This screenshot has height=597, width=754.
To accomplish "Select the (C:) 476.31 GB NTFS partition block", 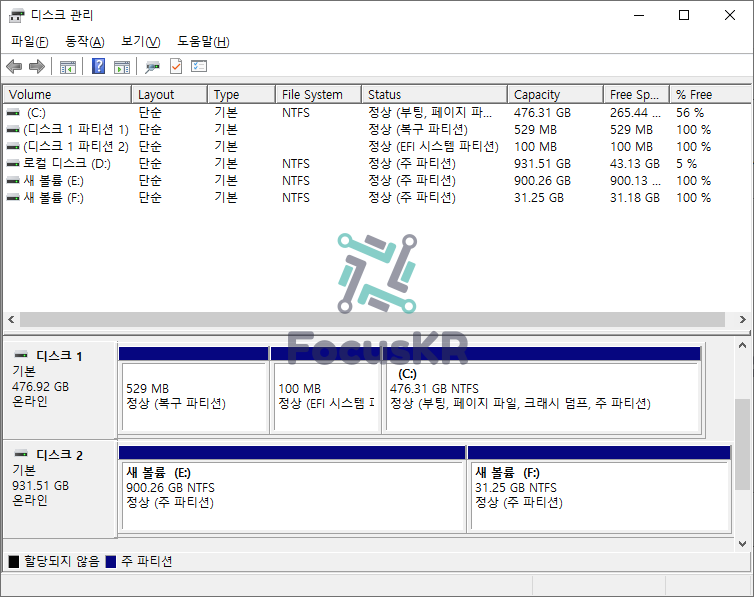I will pos(541,390).
